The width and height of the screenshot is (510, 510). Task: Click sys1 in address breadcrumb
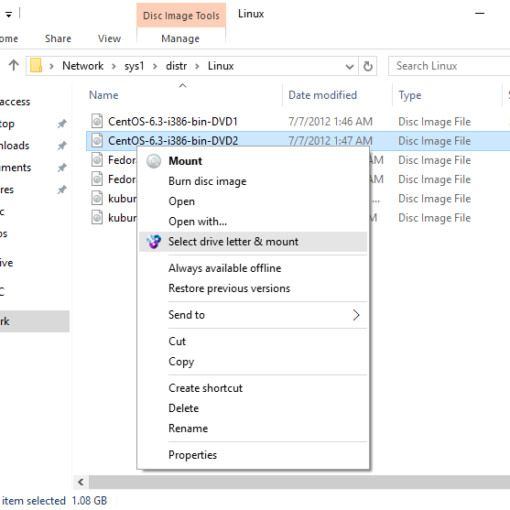pyautogui.click(x=134, y=66)
